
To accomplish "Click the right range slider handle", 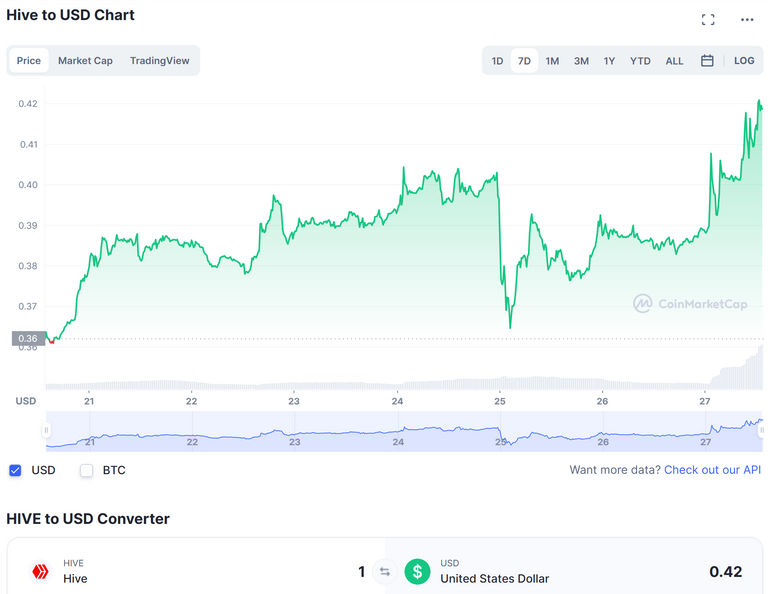I will [762, 430].
